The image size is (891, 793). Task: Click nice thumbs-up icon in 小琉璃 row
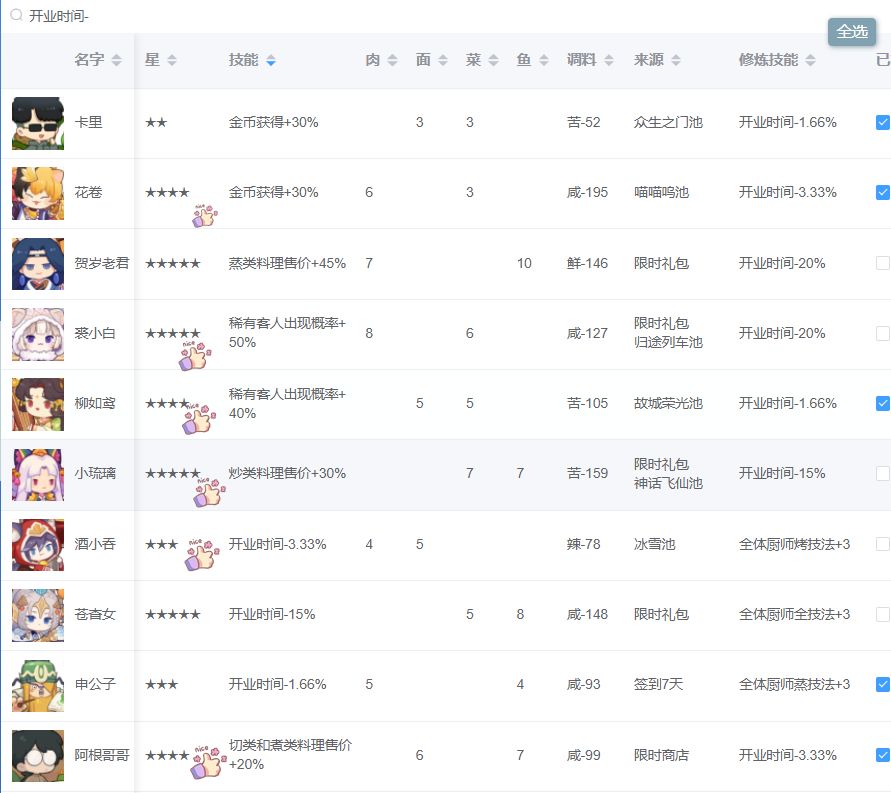tap(209, 492)
